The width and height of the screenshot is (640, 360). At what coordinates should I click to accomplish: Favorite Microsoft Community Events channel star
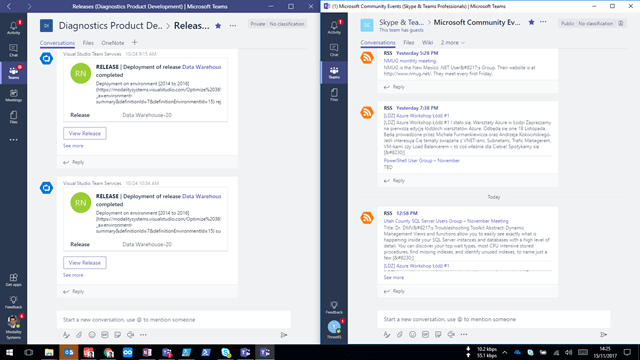531,22
